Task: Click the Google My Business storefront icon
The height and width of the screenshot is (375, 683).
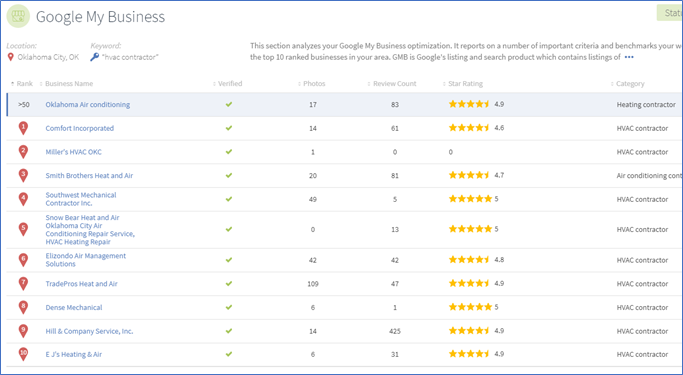Action: 18,17
